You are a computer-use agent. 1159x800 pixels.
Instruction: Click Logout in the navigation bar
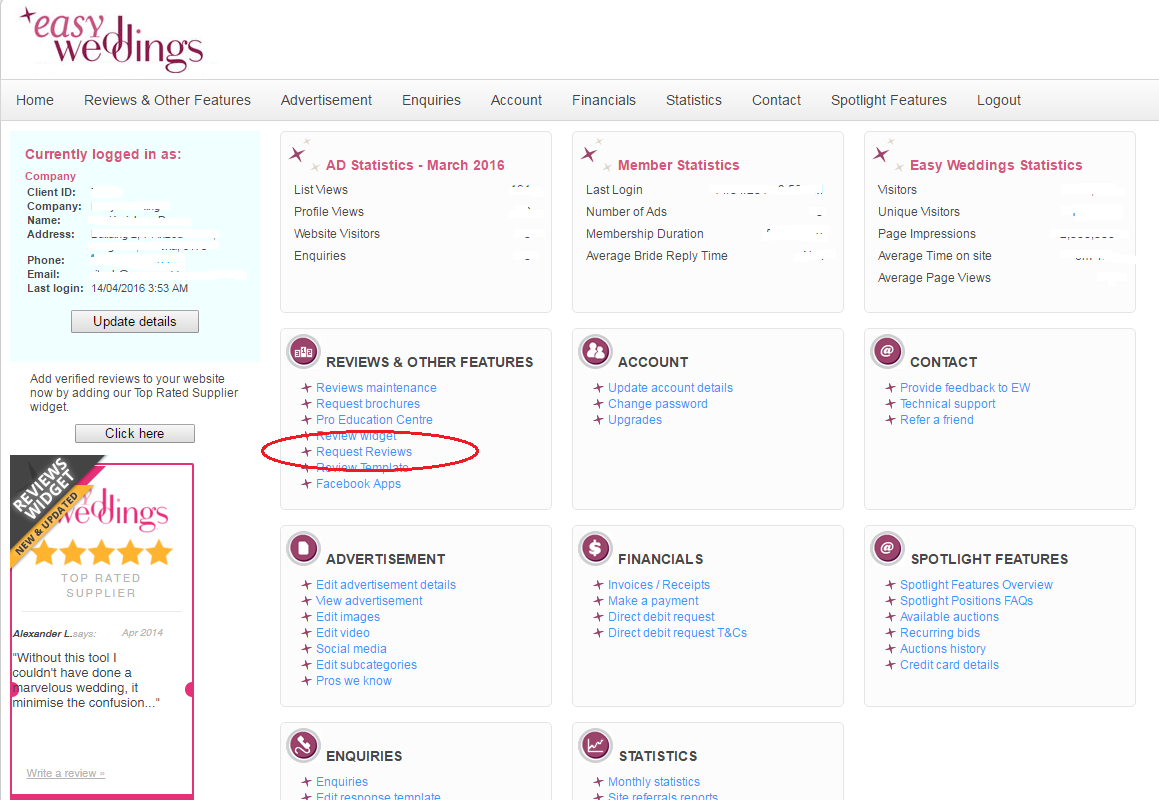999,100
